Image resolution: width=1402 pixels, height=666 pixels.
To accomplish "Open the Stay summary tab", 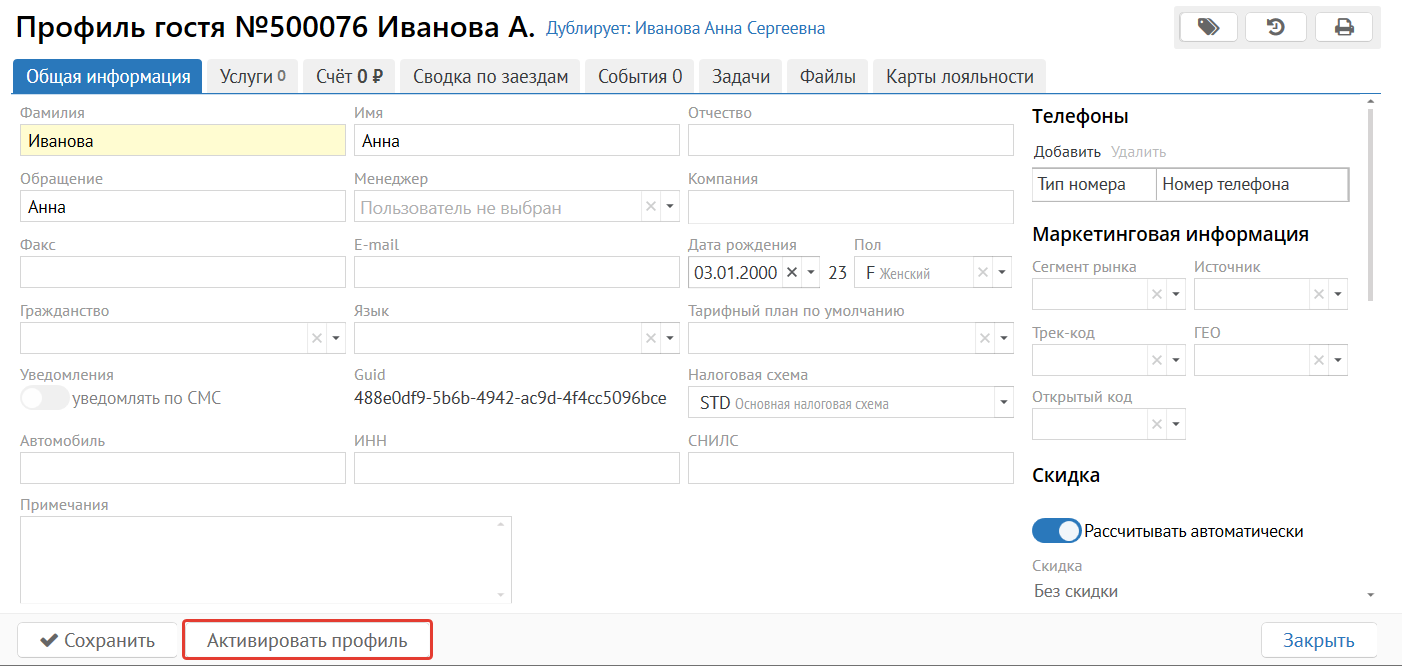I will click(490, 77).
